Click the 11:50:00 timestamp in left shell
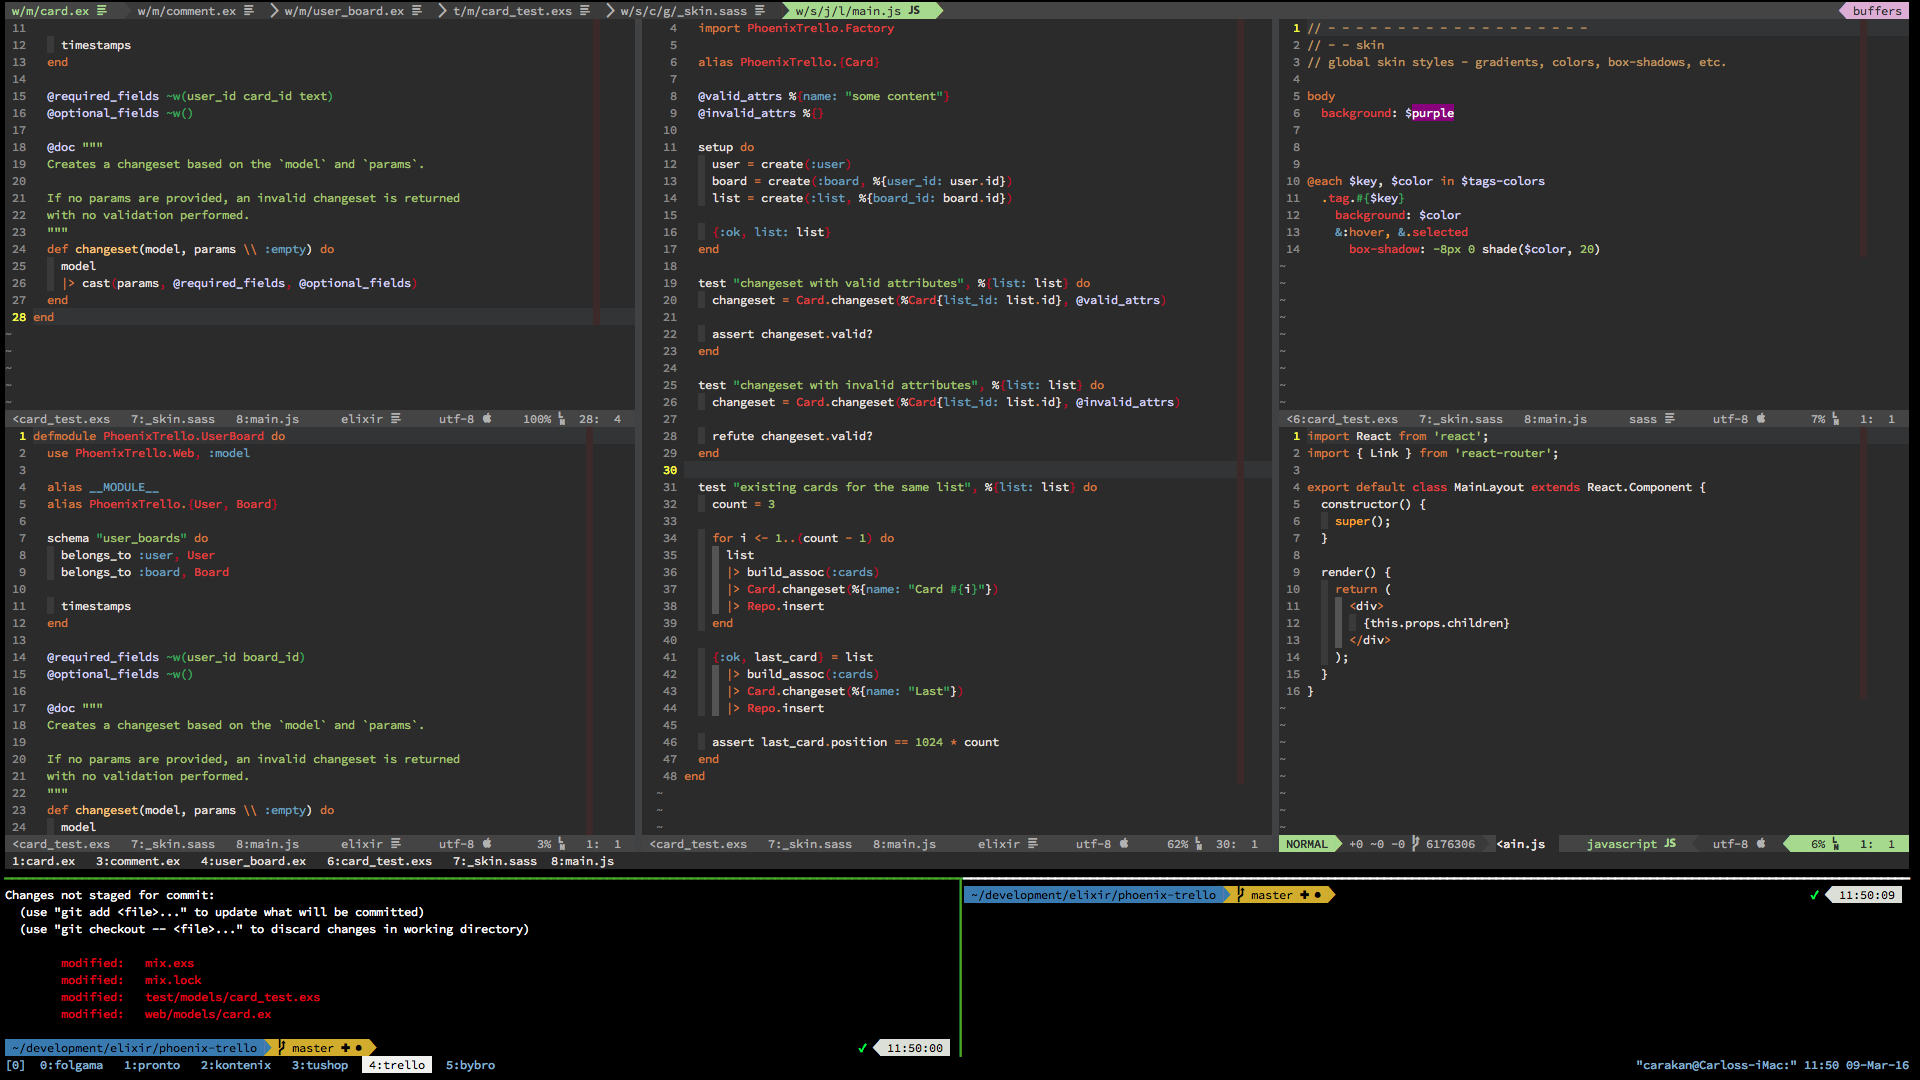Viewport: 1920px width, 1080px height. [914, 1048]
